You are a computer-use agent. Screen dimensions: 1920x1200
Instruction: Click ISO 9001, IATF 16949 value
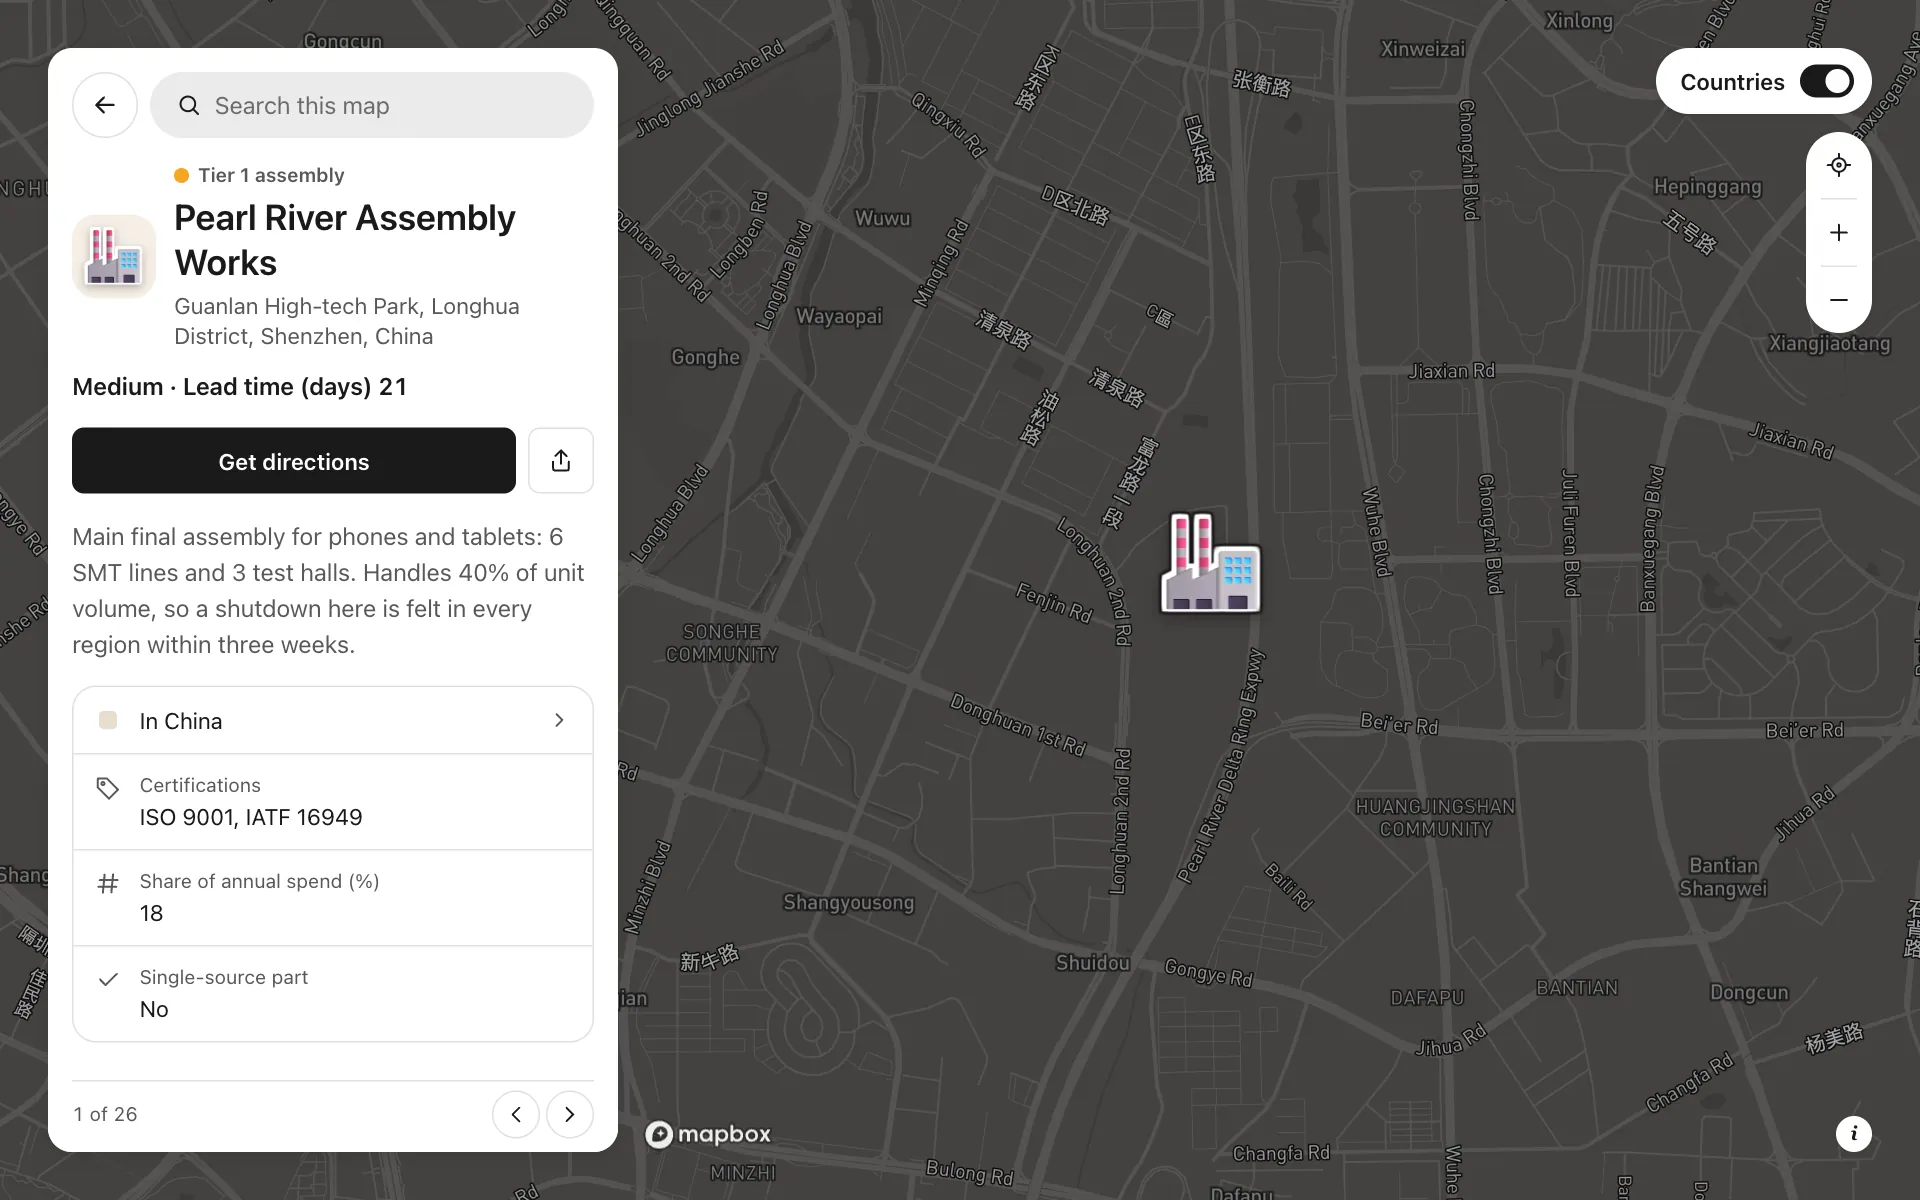[x=251, y=817]
